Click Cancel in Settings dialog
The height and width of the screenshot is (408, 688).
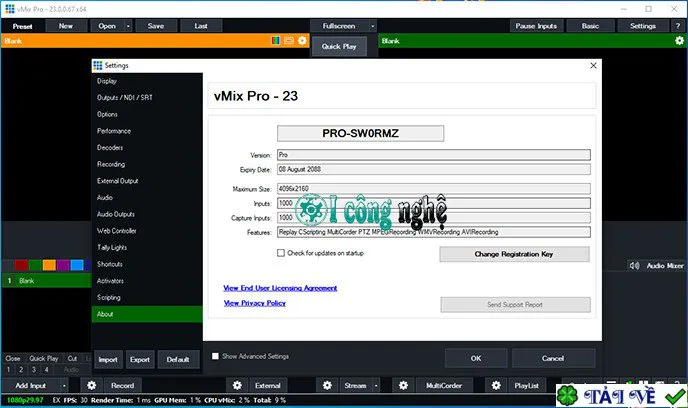pos(553,358)
